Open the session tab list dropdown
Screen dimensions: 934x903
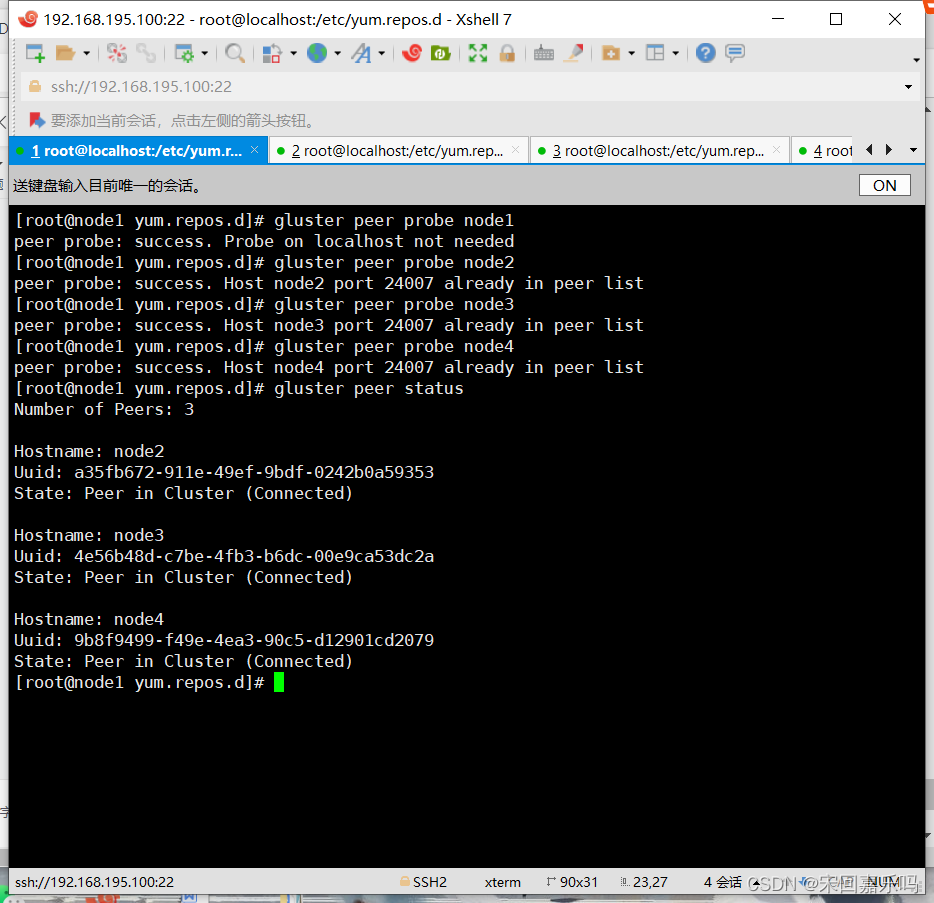913,150
